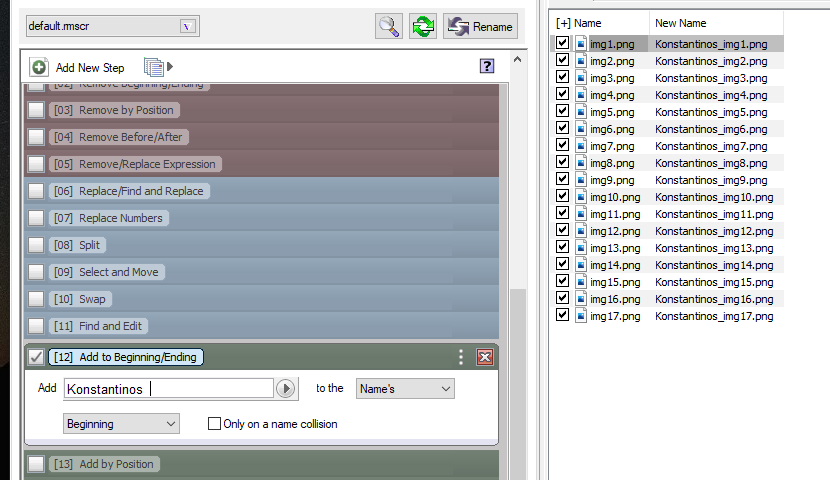
Task: Open the three-dot menu for step 12
Action: coord(461,357)
